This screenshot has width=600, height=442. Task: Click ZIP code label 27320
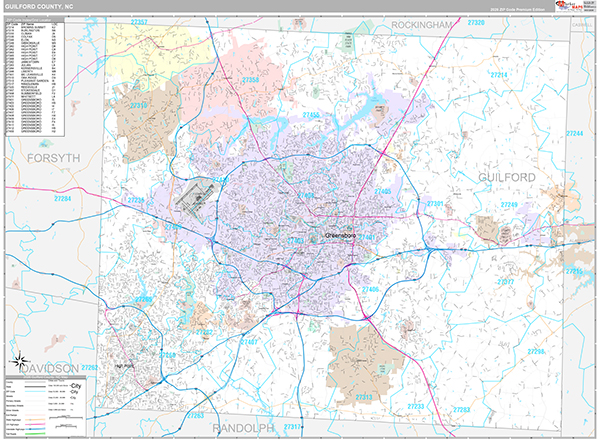(476, 23)
